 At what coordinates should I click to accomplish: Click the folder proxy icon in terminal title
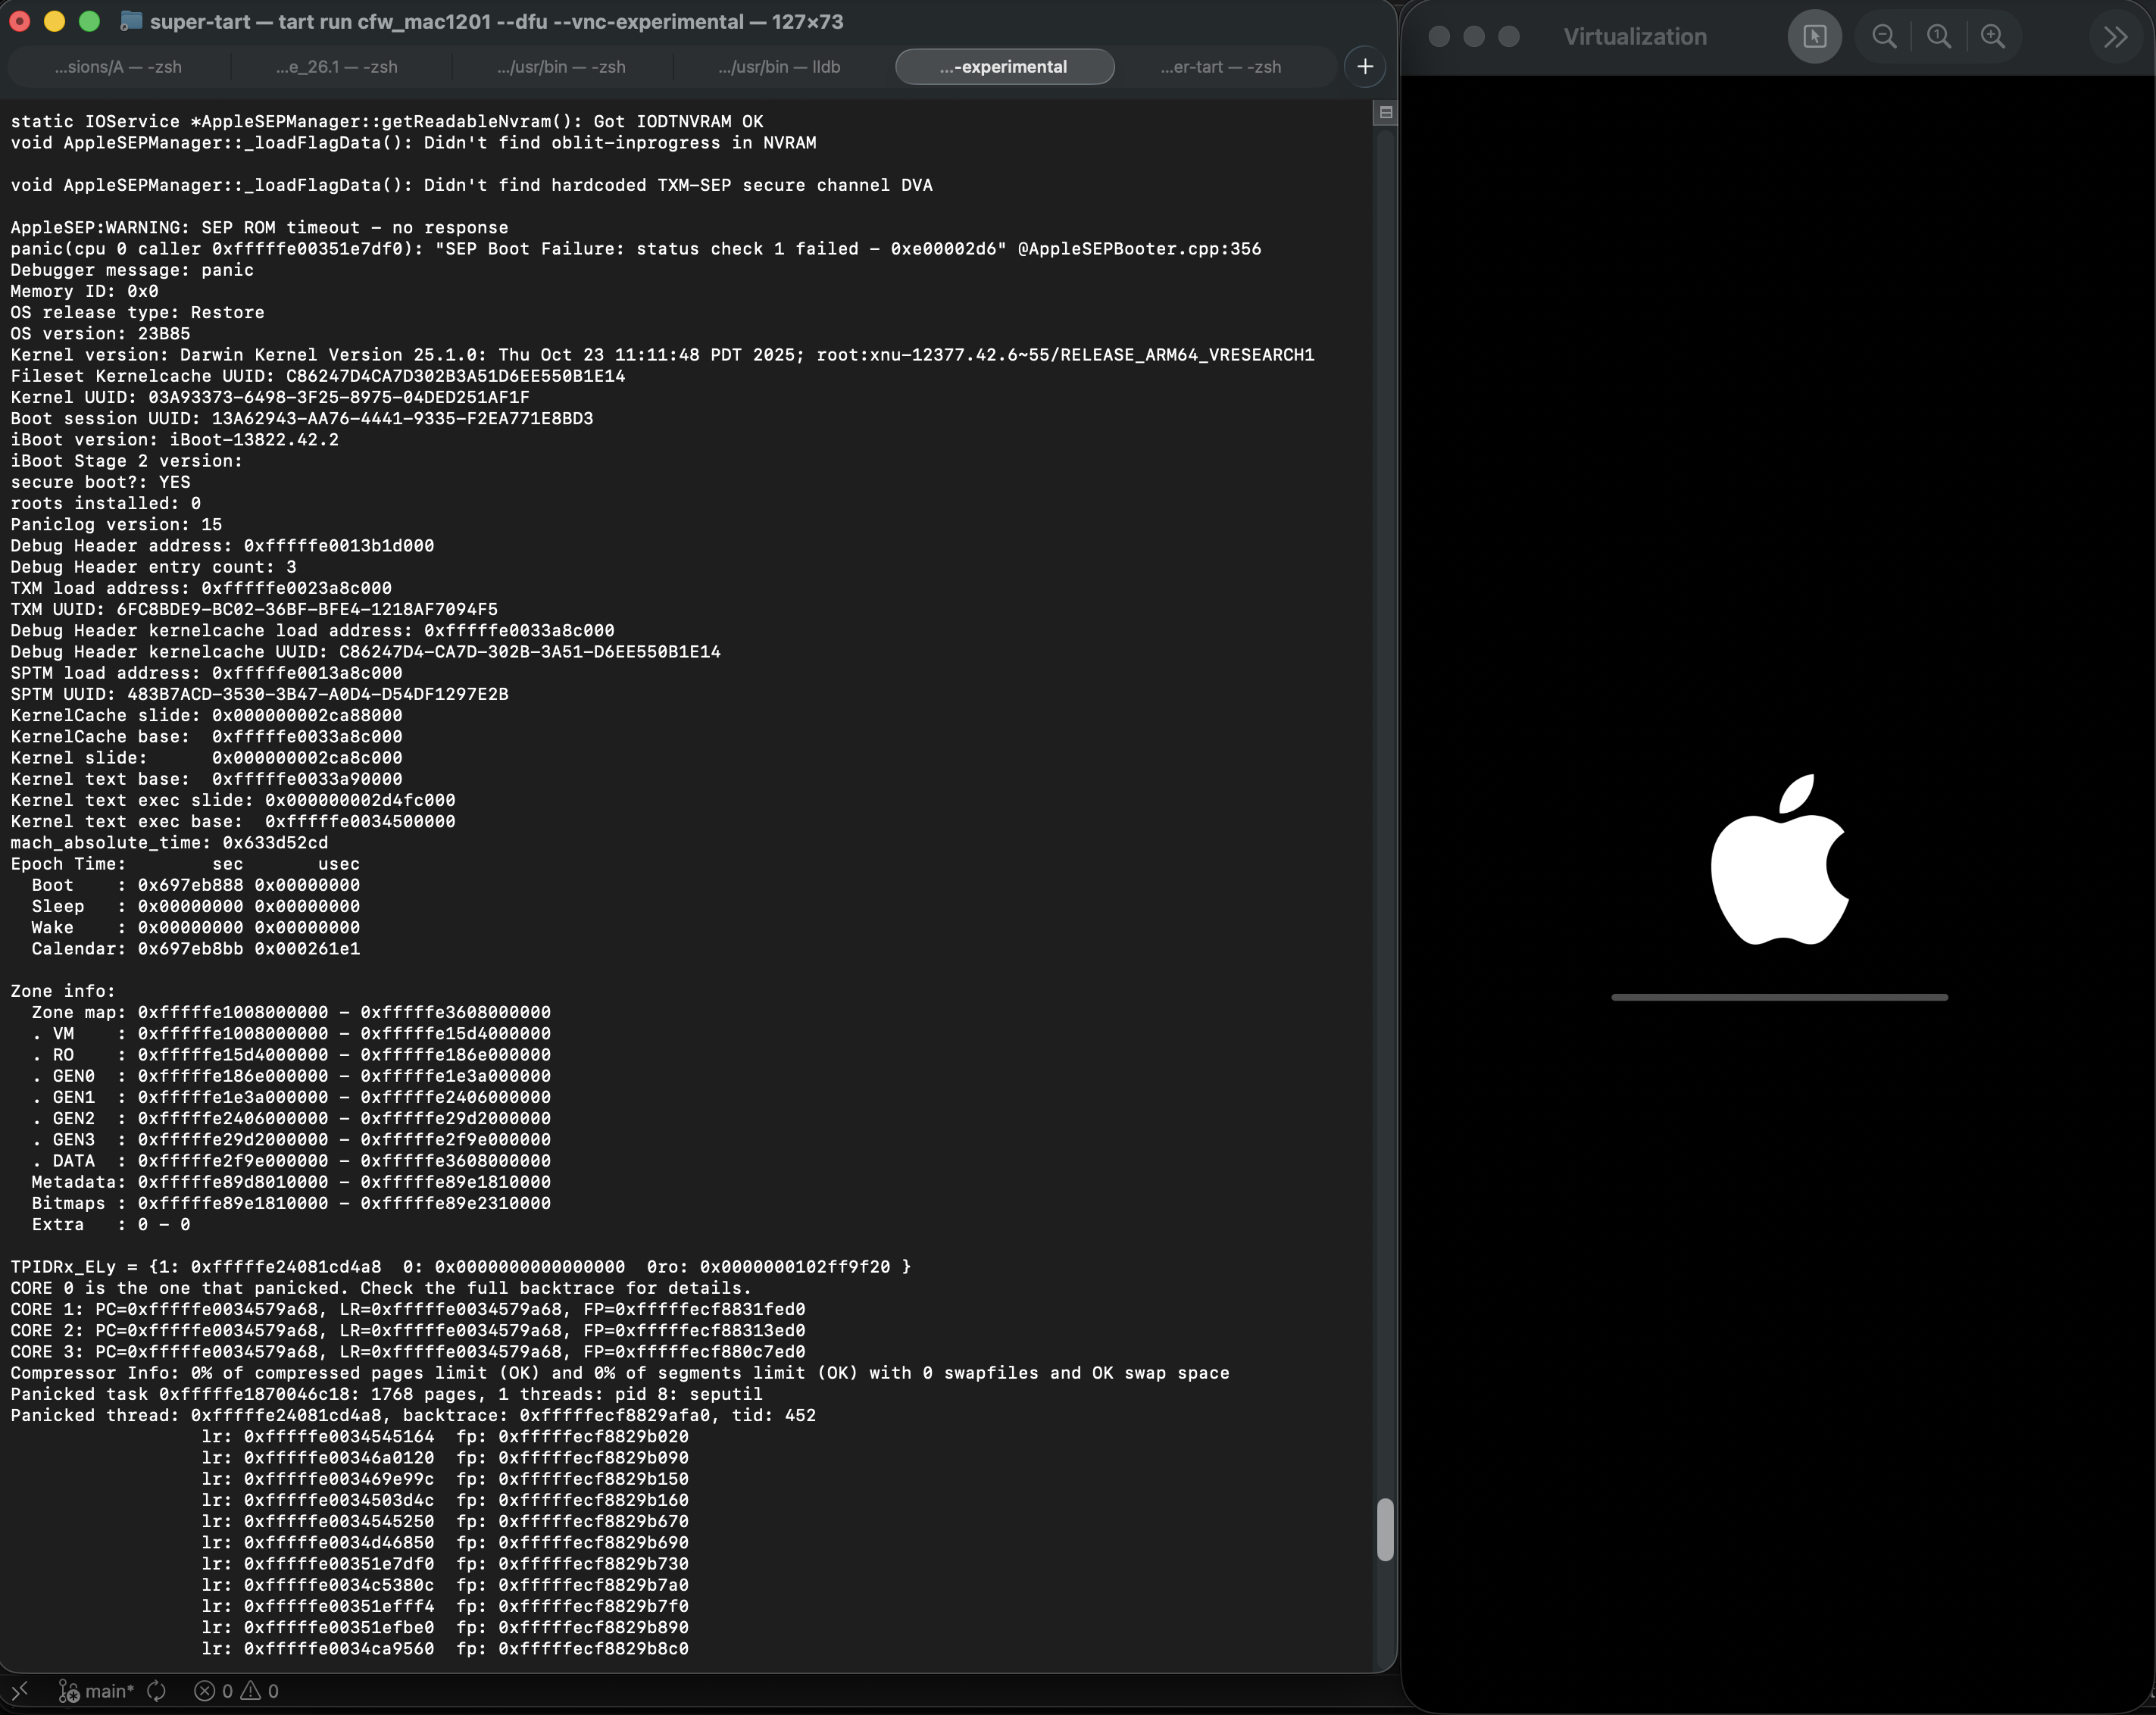(x=131, y=21)
